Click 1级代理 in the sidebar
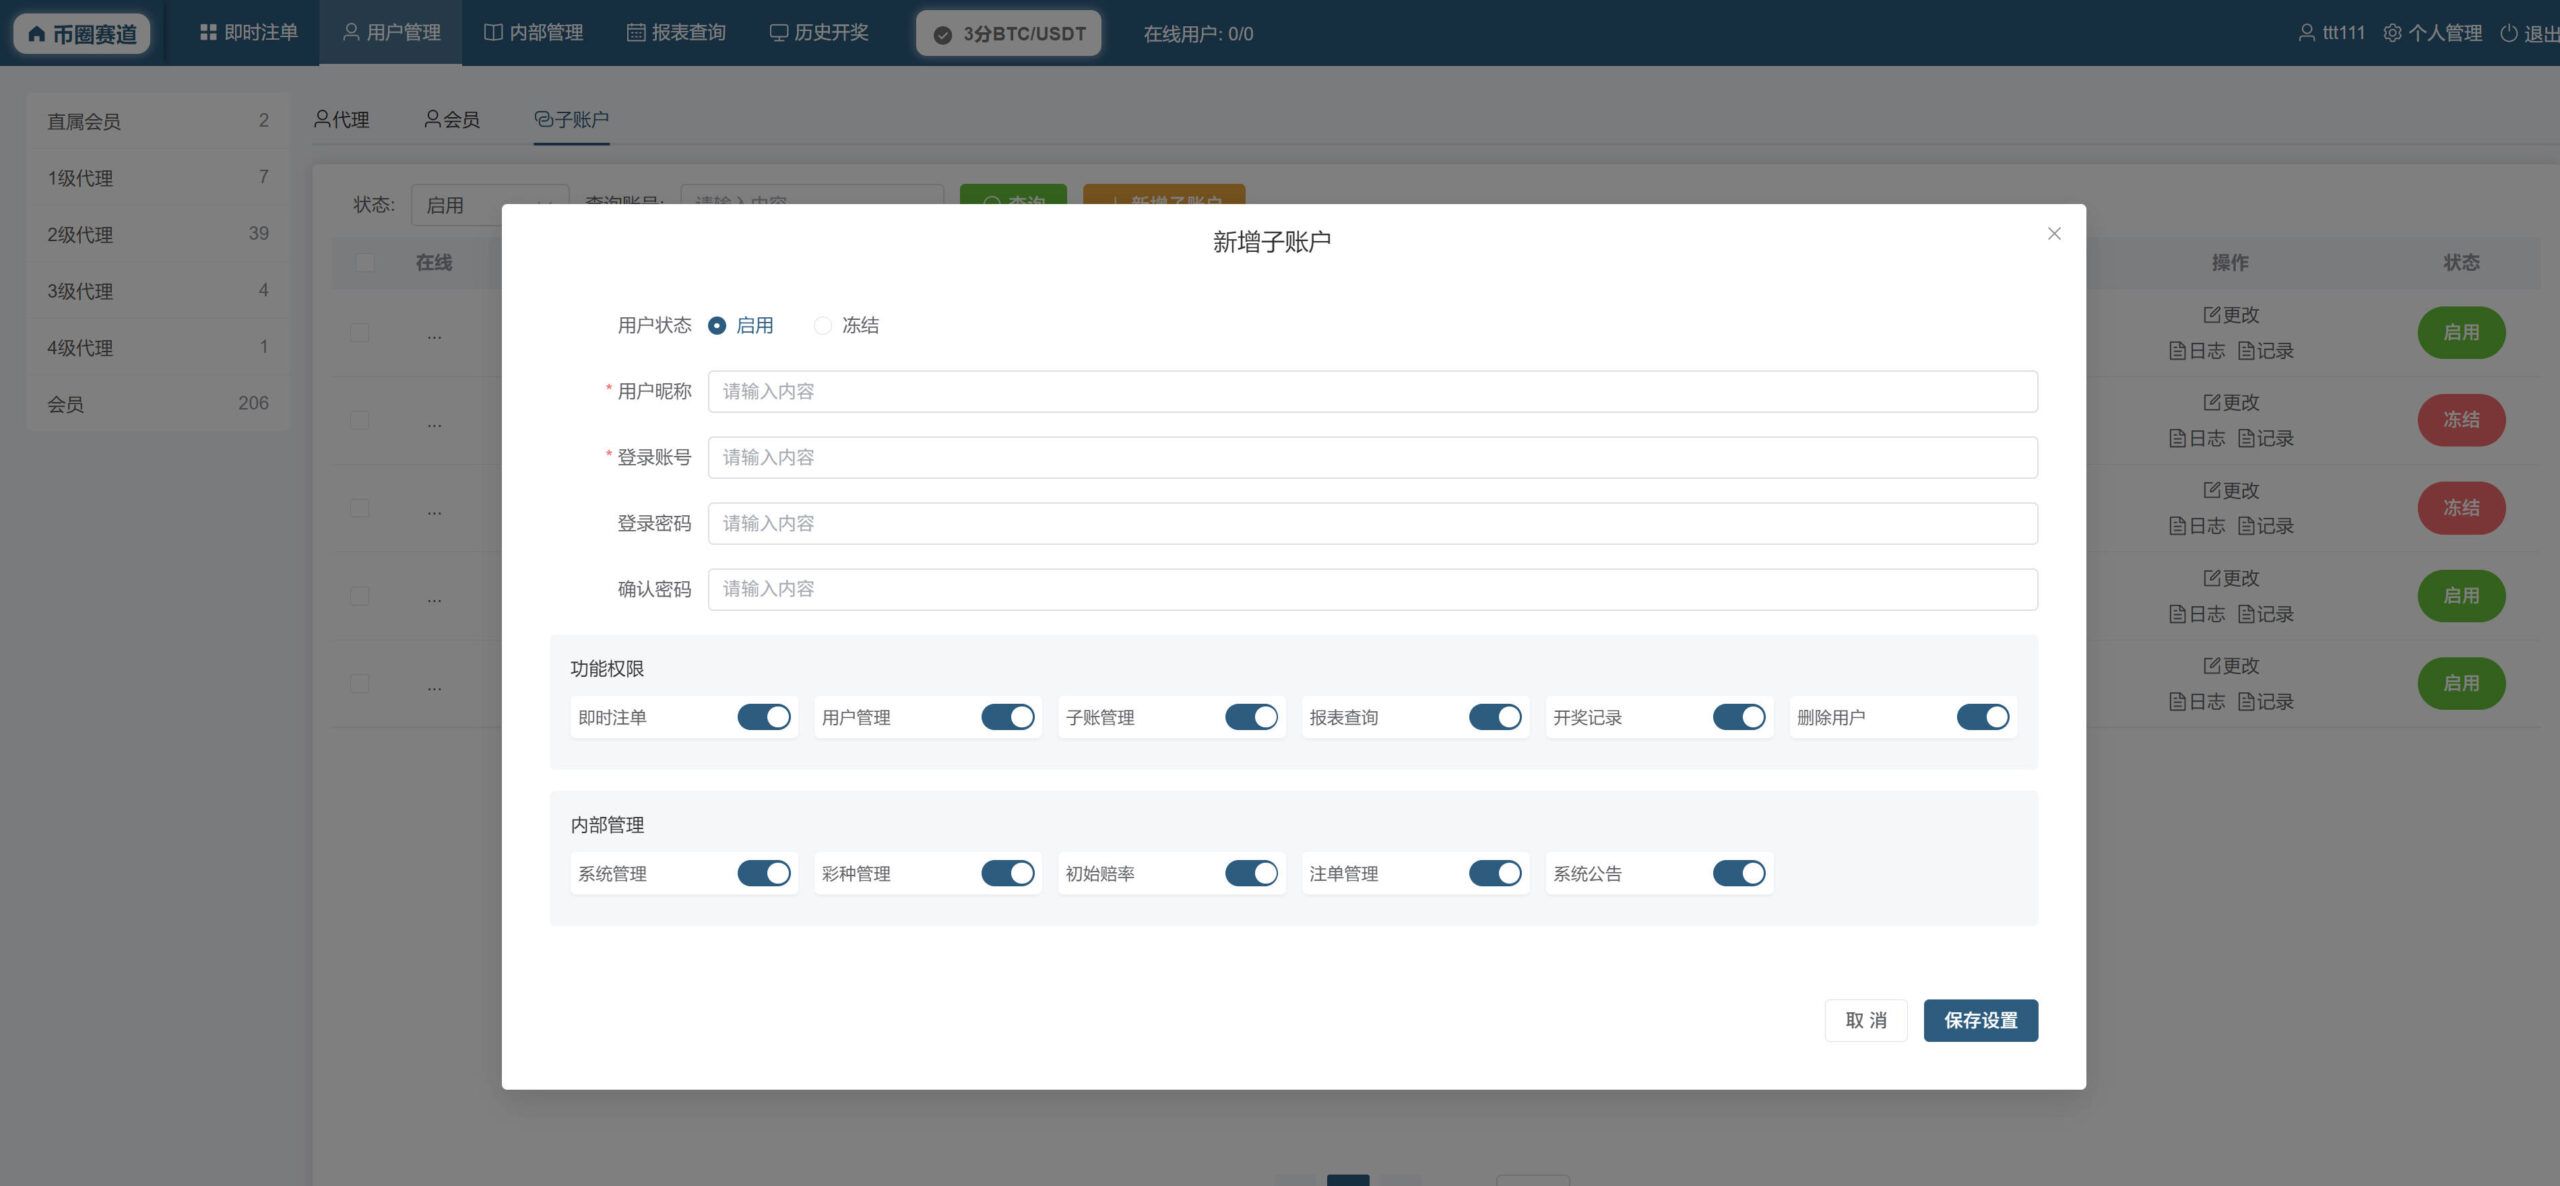 [158, 178]
